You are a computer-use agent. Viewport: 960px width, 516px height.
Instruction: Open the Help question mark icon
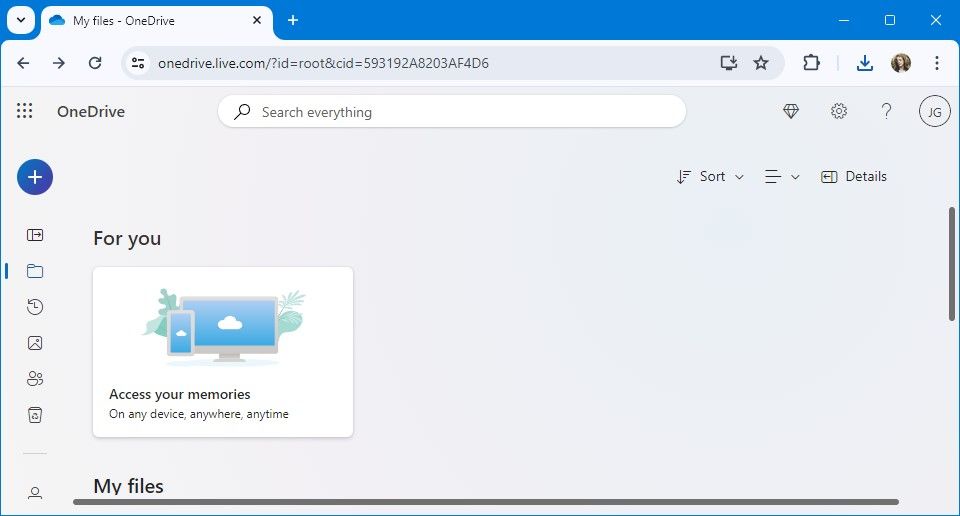point(886,111)
